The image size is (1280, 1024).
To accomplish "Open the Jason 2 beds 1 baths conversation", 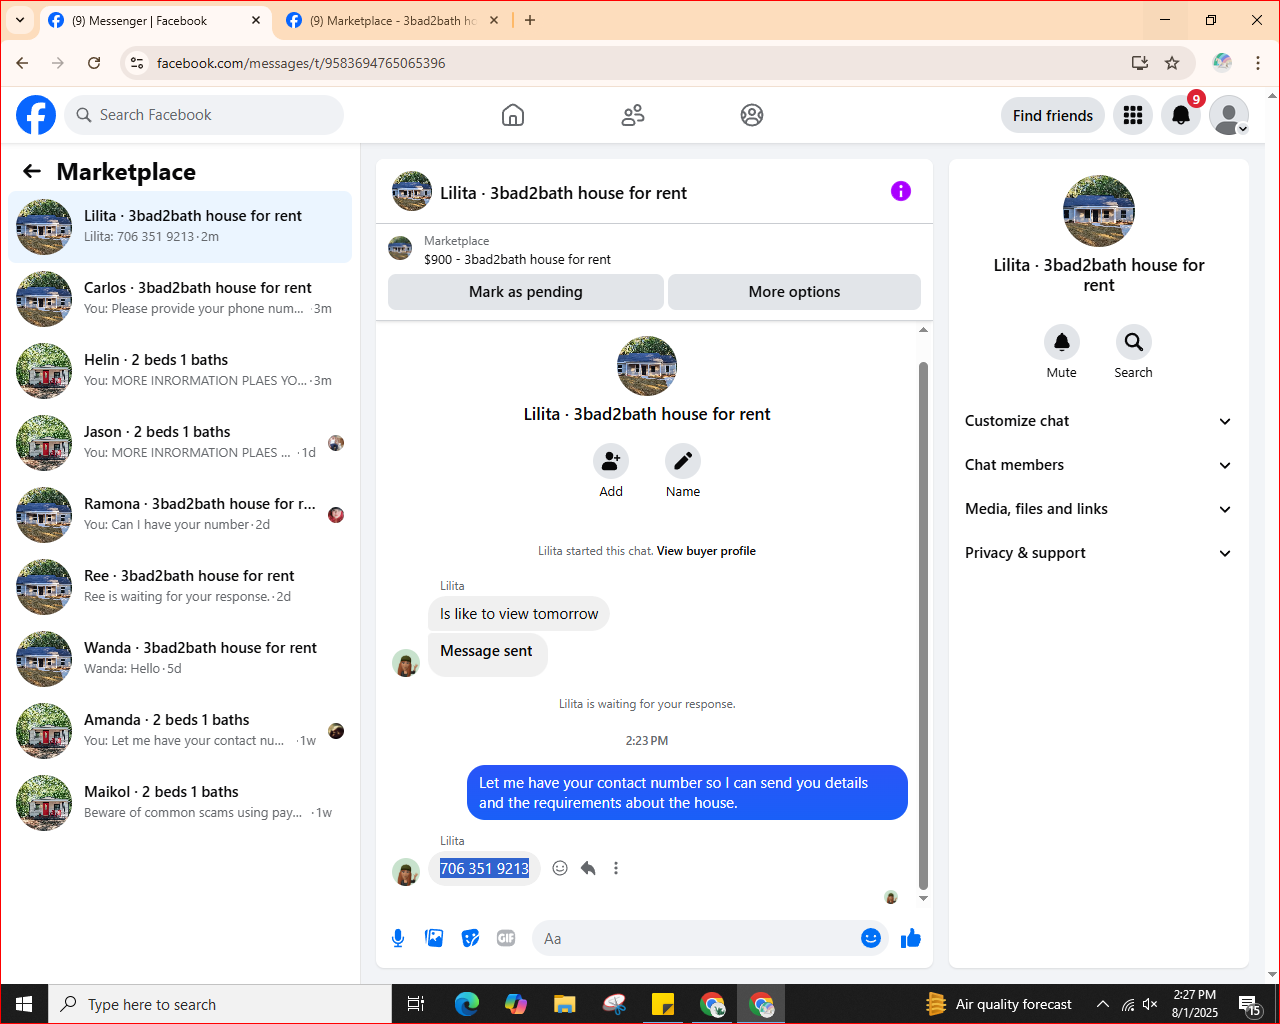I will pyautogui.click(x=180, y=443).
